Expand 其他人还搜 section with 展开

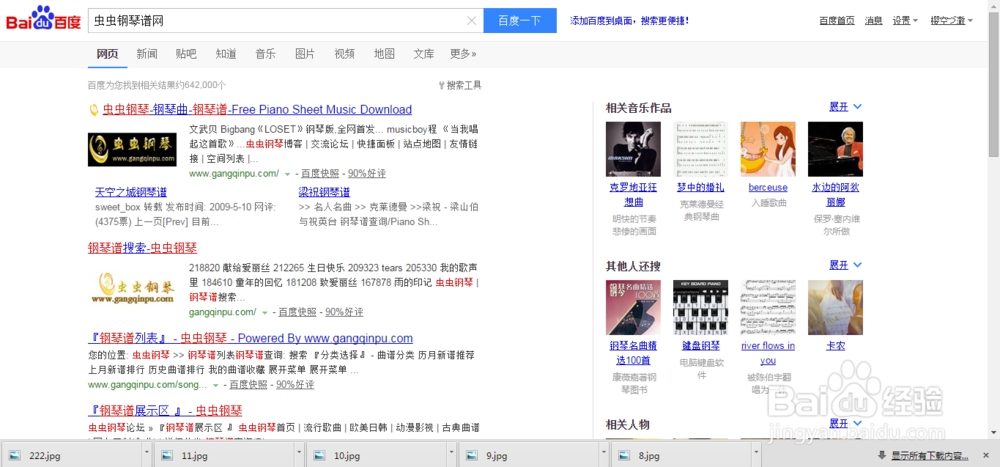pyautogui.click(x=845, y=265)
